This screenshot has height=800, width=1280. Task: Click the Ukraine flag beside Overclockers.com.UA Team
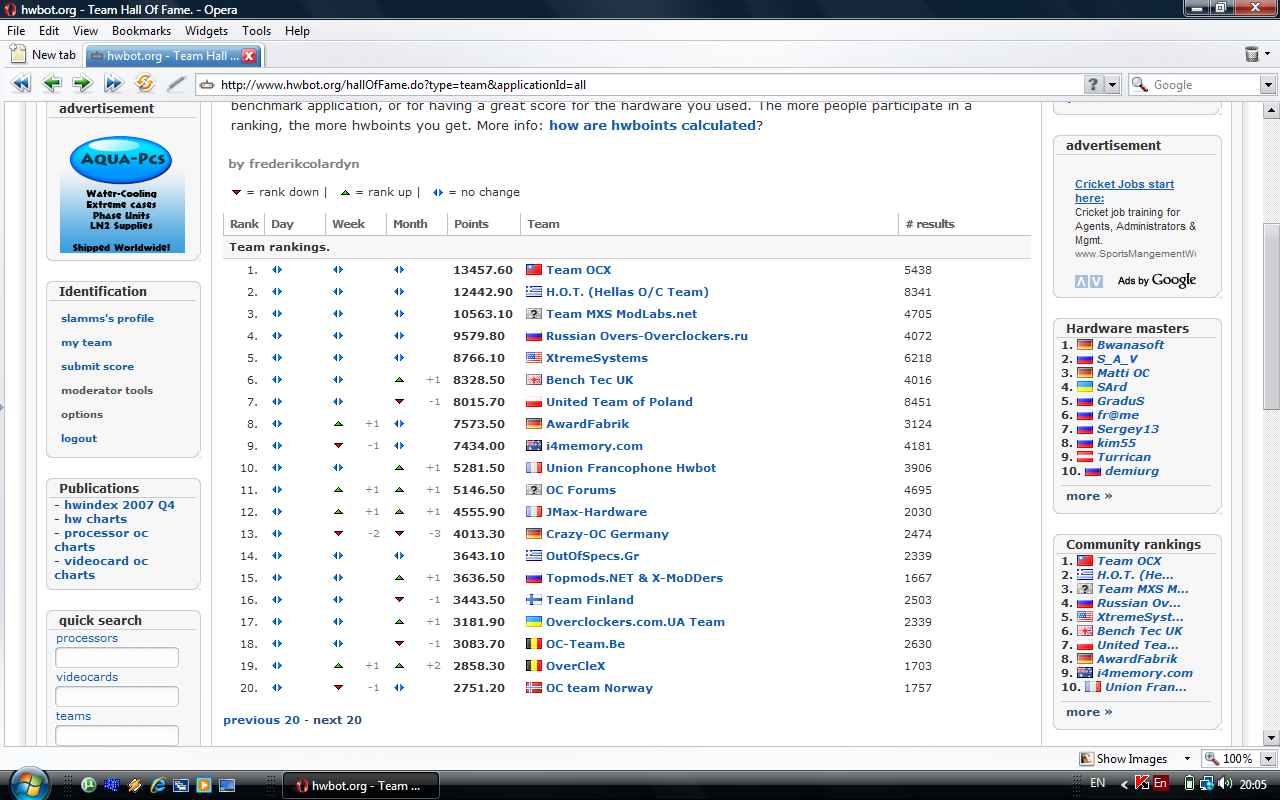coord(534,622)
